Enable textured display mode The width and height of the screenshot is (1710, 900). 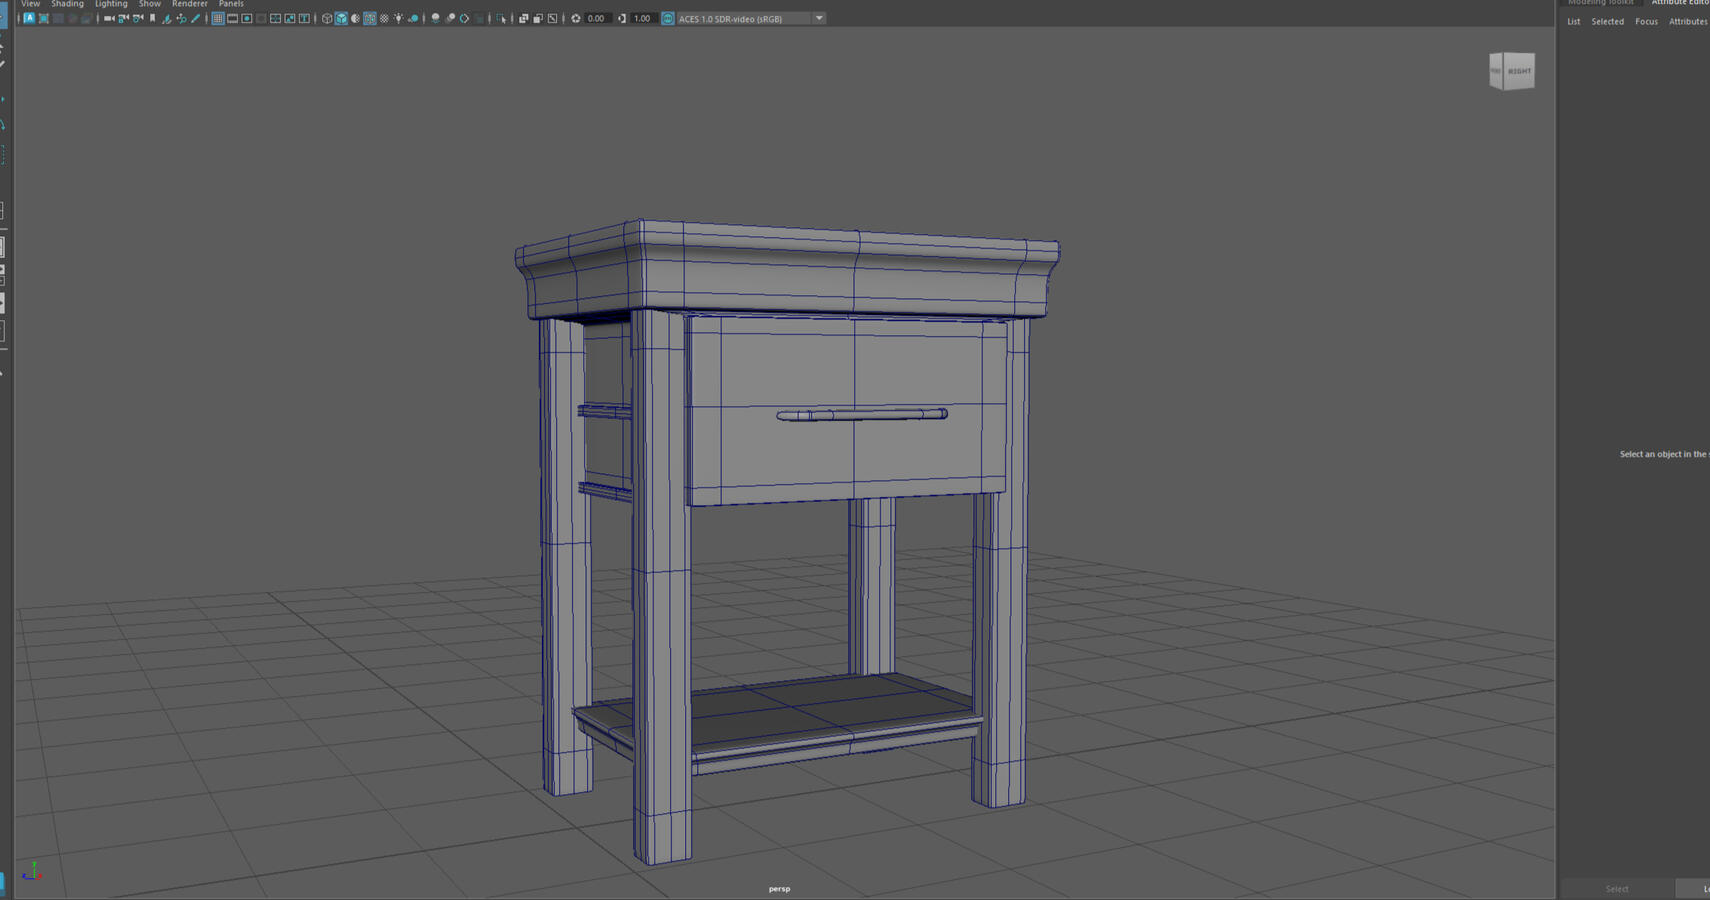(x=384, y=18)
